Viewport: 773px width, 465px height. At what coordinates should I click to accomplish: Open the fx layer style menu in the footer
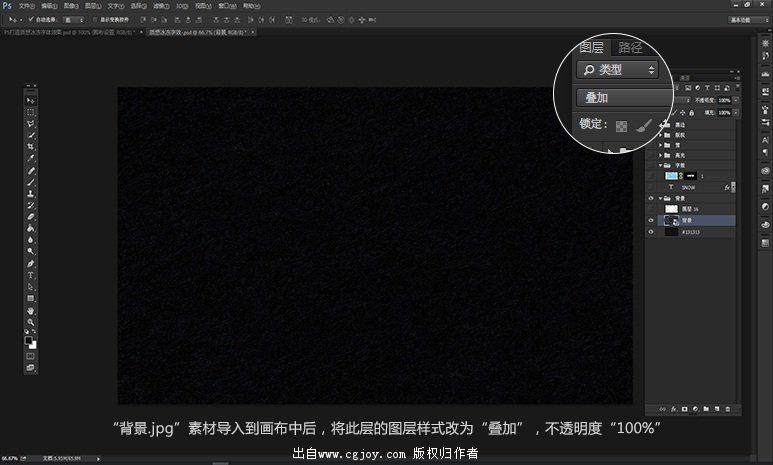(673, 409)
